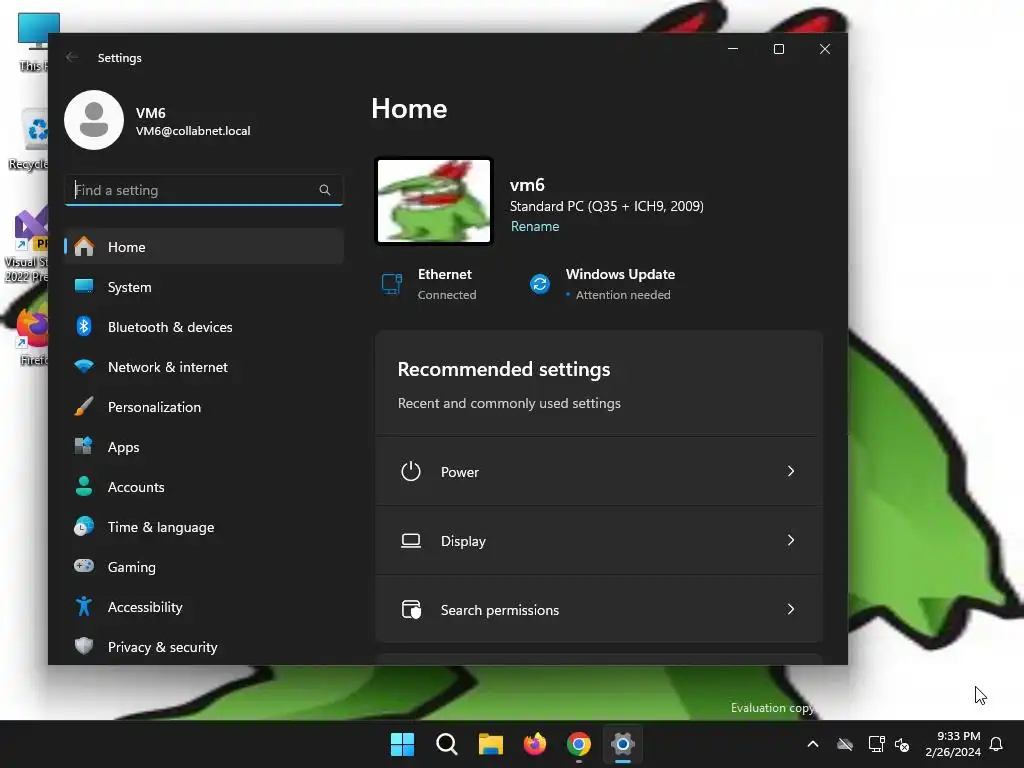Click the Rename link for vm6
The image size is (1024, 768).
tap(535, 227)
